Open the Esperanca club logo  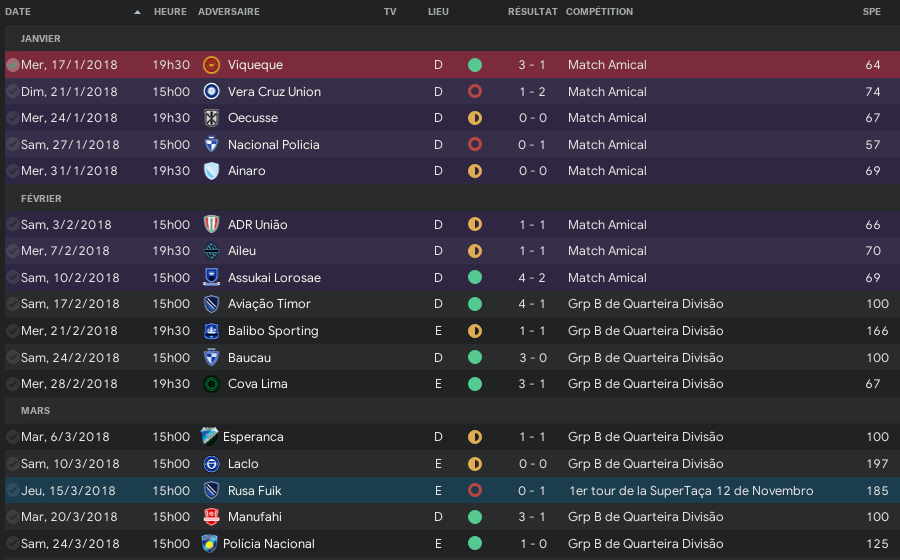point(209,437)
